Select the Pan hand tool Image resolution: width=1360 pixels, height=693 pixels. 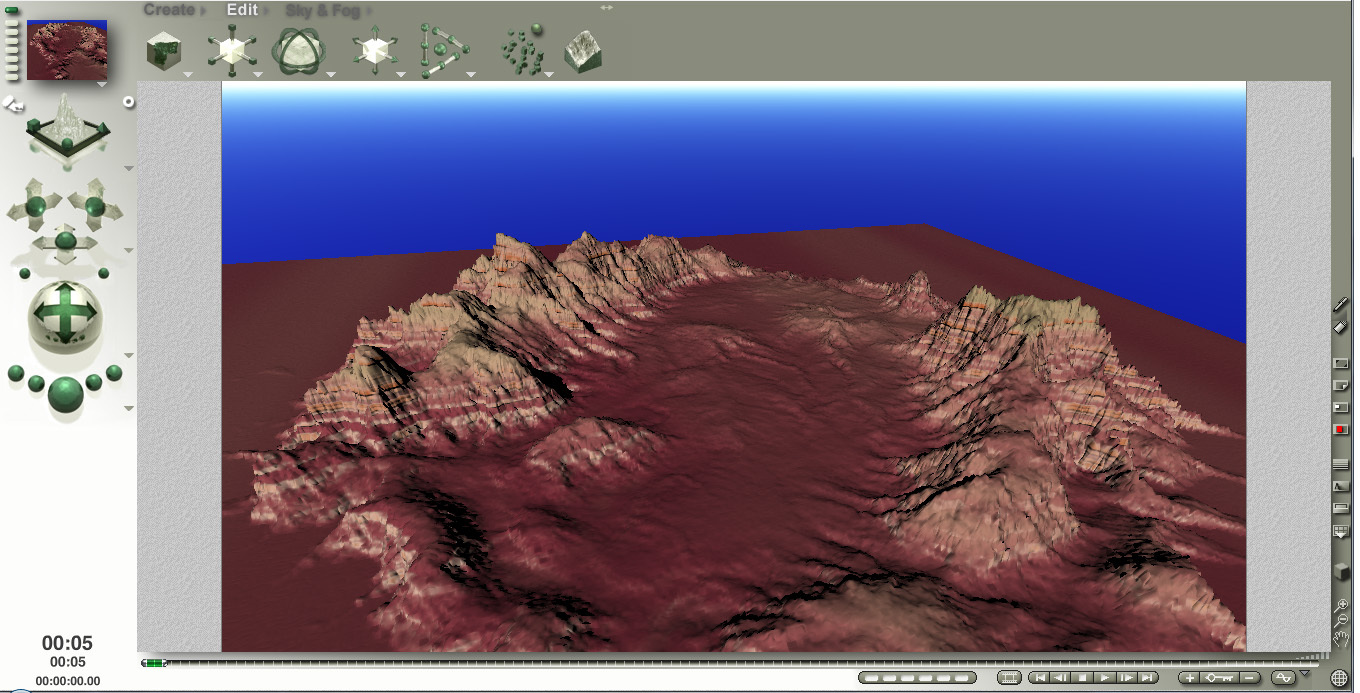[x=1342, y=639]
